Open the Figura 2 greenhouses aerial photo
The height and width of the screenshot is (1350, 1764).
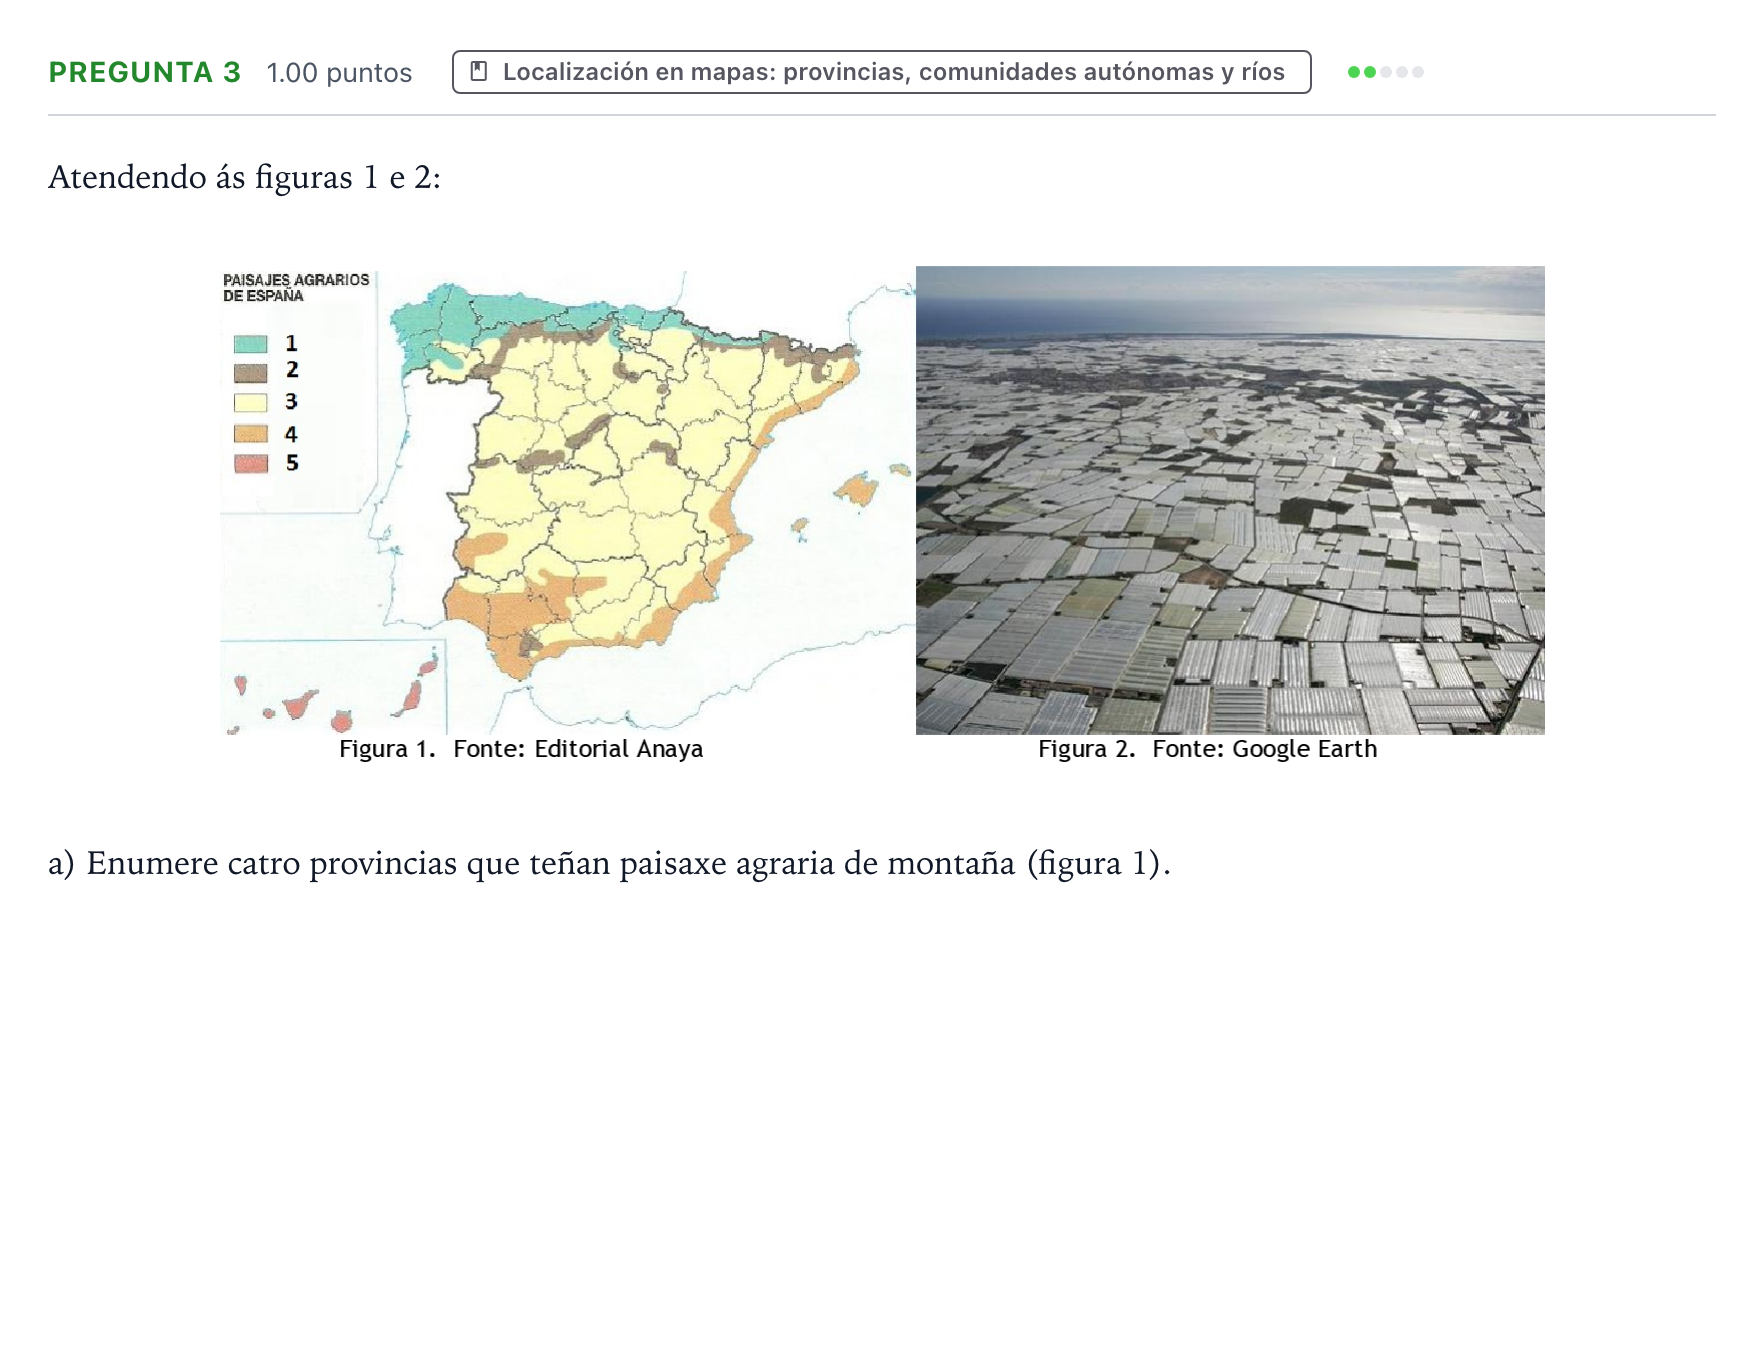[x=1230, y=500]
